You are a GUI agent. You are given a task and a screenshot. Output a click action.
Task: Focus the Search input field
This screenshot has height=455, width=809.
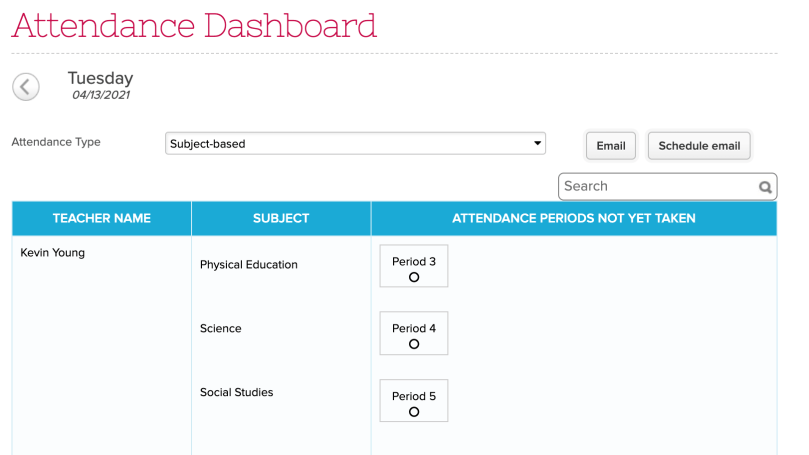[x=655, y=186]
